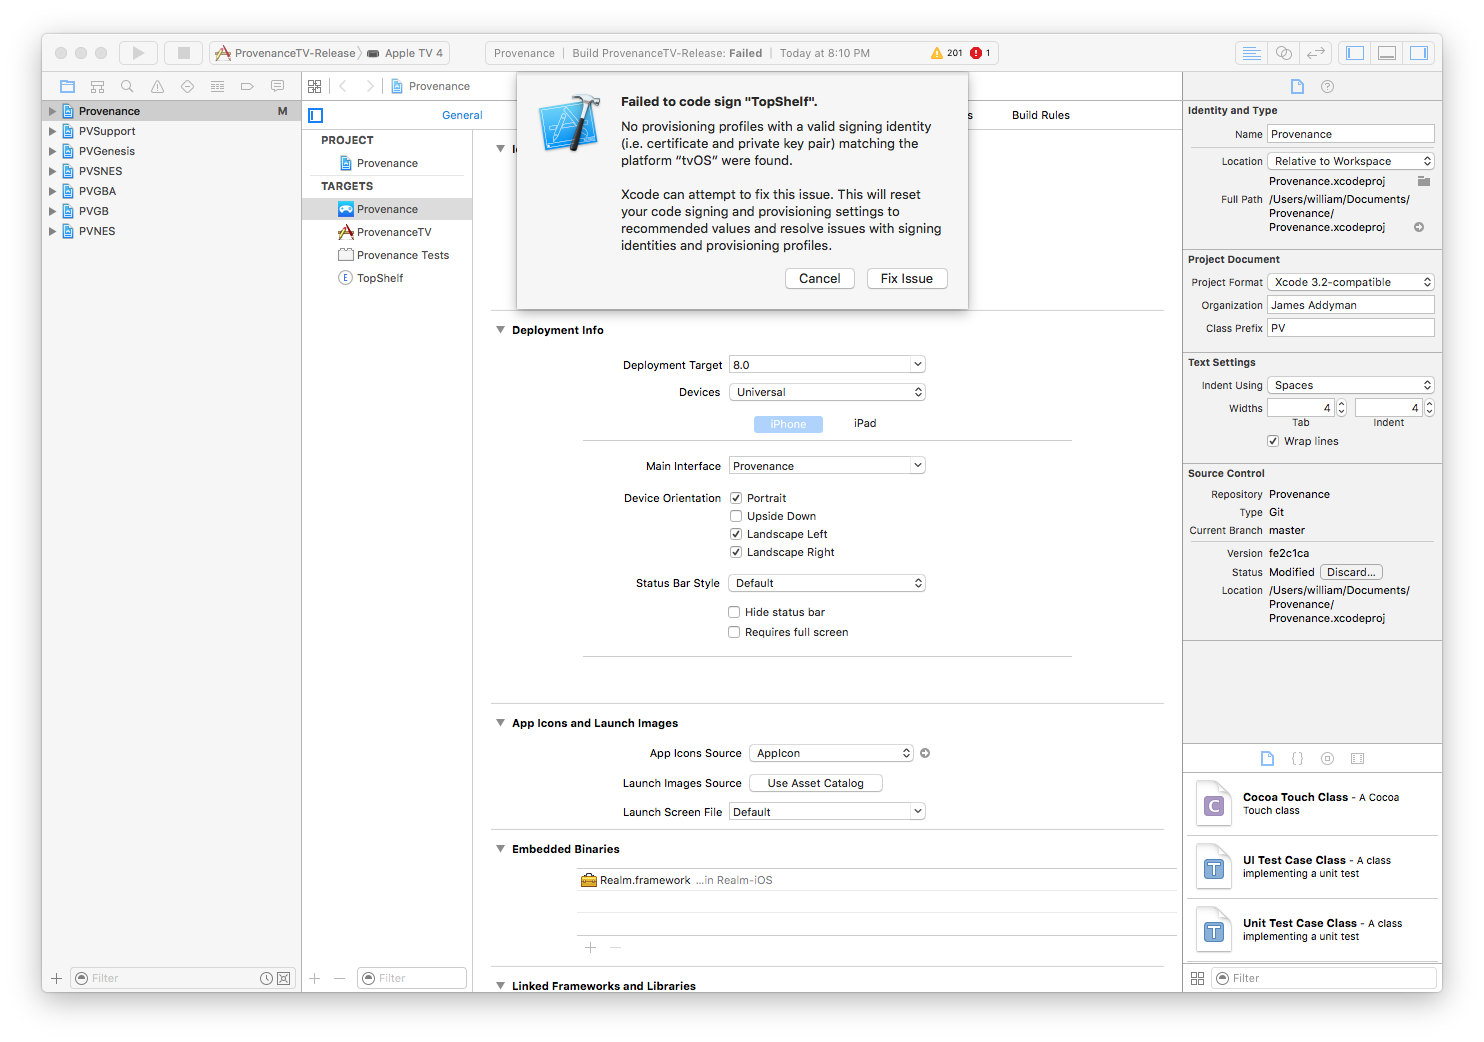Disable Landscape Right orientation
Viewport: 1484px width, 1042px height.
coord(736,552)
